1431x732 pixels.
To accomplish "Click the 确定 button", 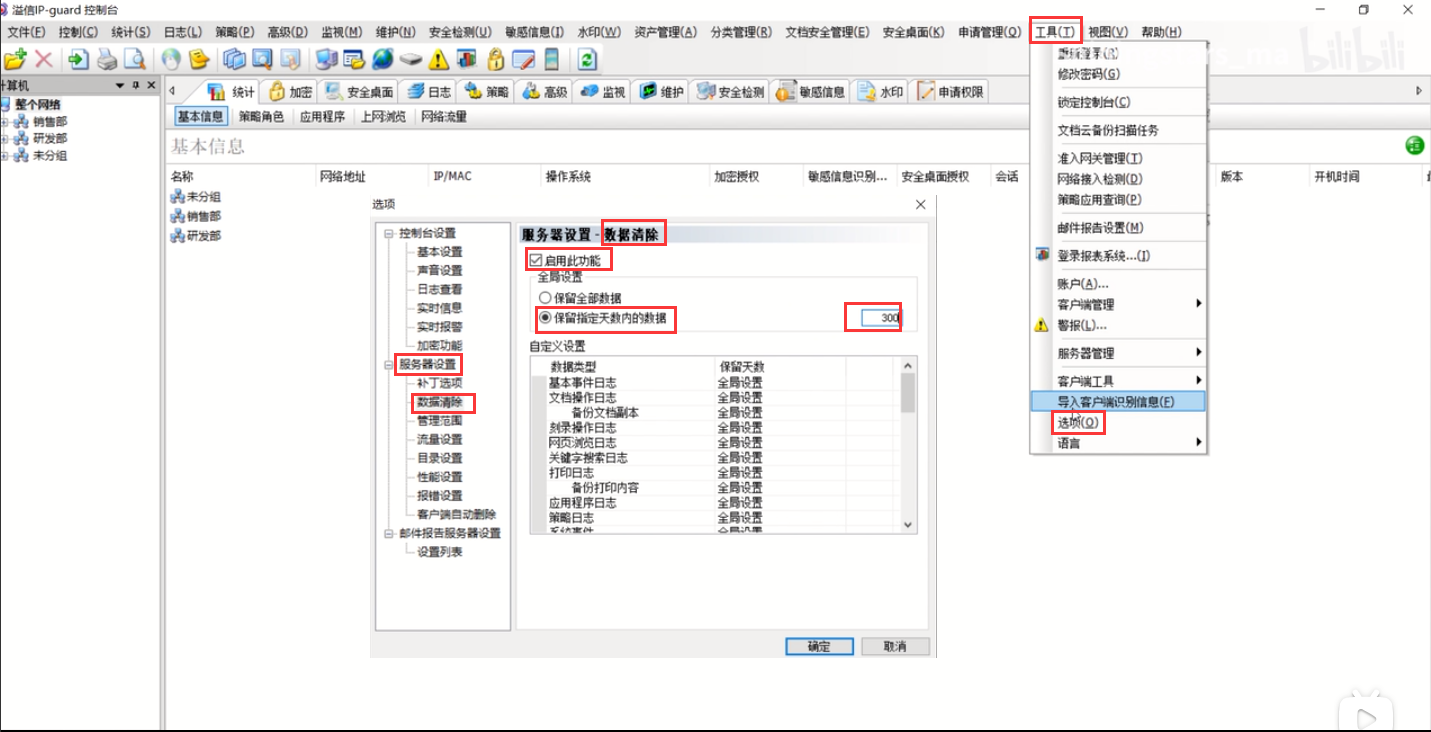I will click(x=819, y=646).
